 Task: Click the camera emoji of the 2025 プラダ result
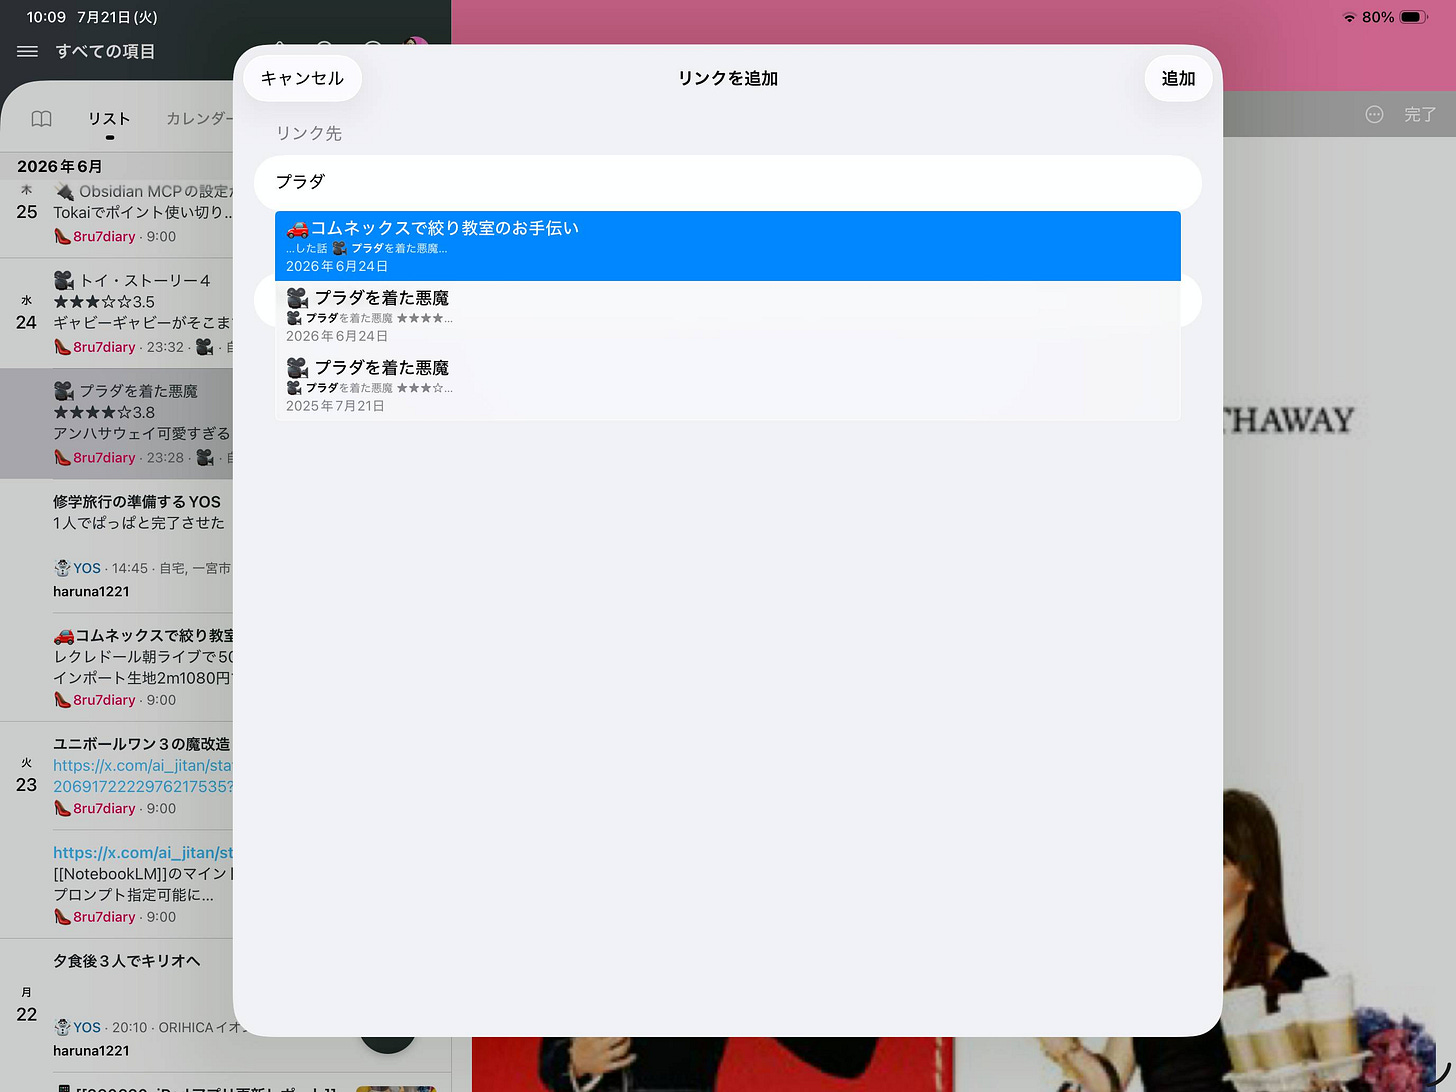point(297,368)
